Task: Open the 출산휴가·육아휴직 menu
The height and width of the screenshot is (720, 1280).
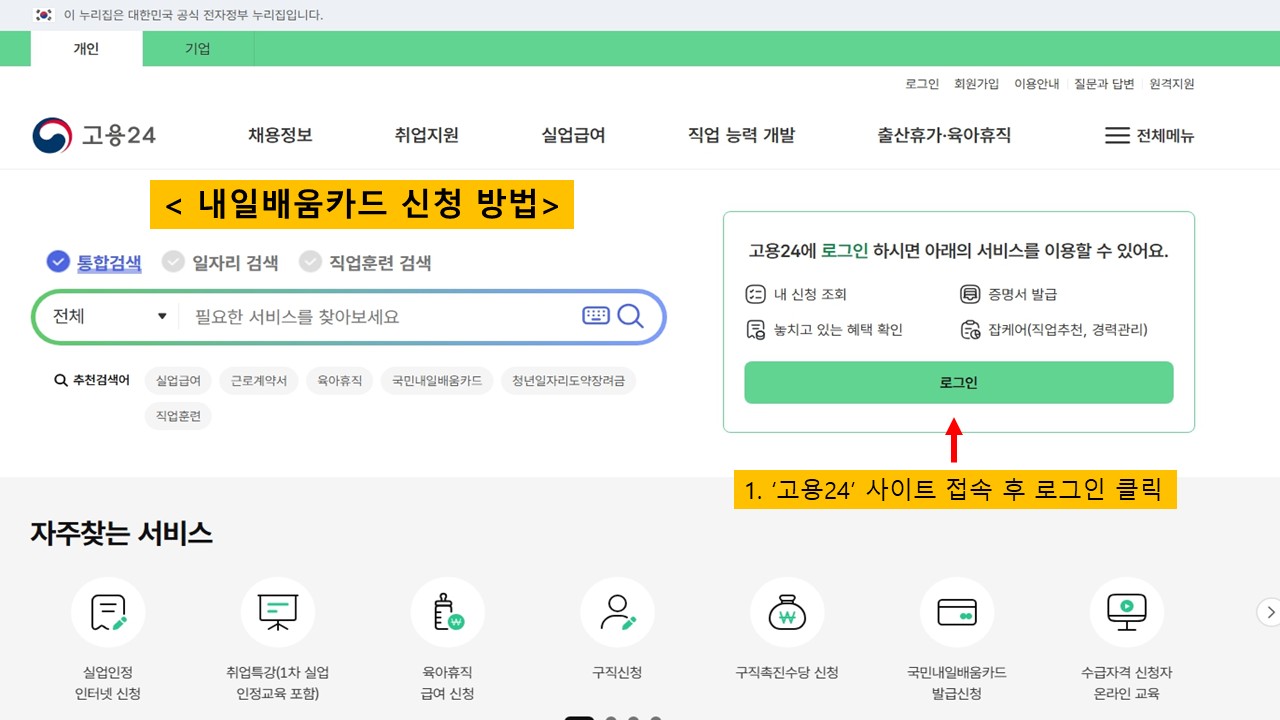Action: (944, 135)
